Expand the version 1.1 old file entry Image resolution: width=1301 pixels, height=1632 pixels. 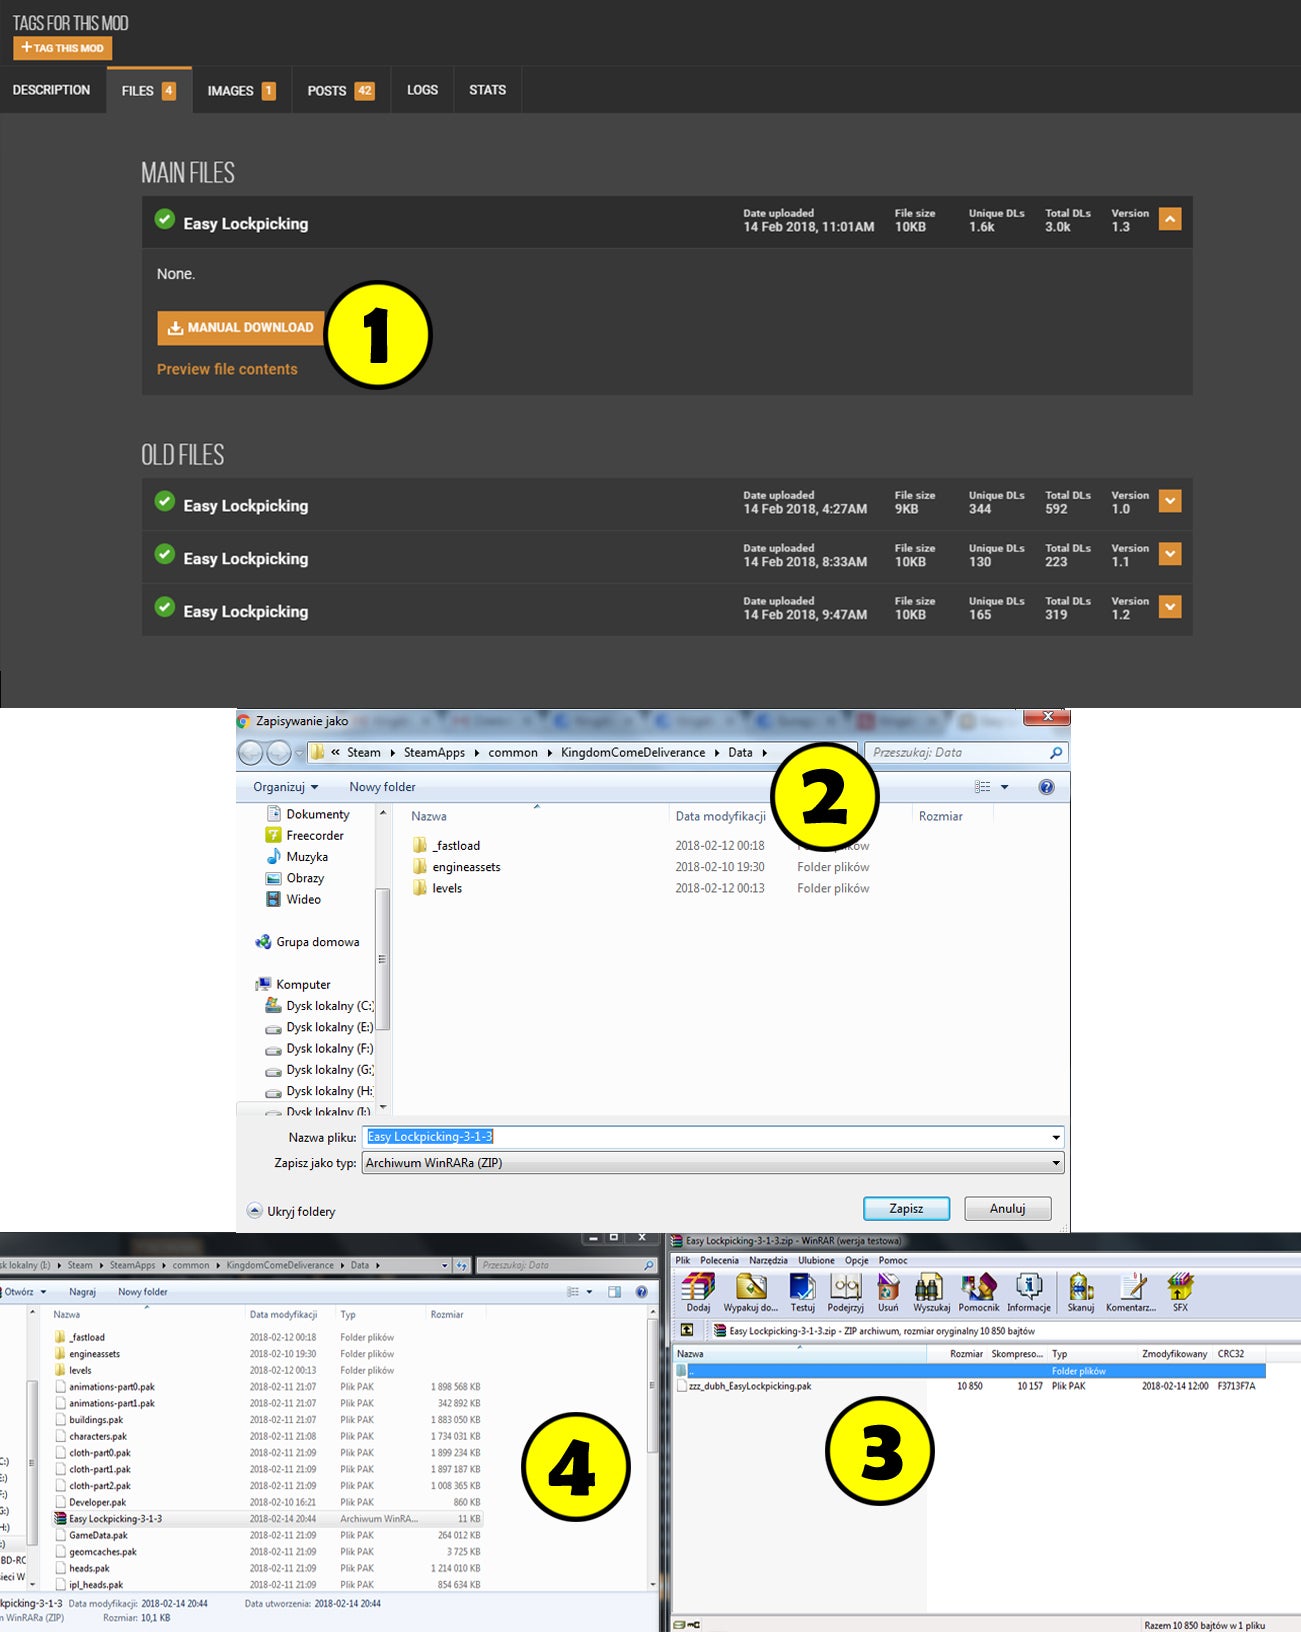coord(1169,554)
